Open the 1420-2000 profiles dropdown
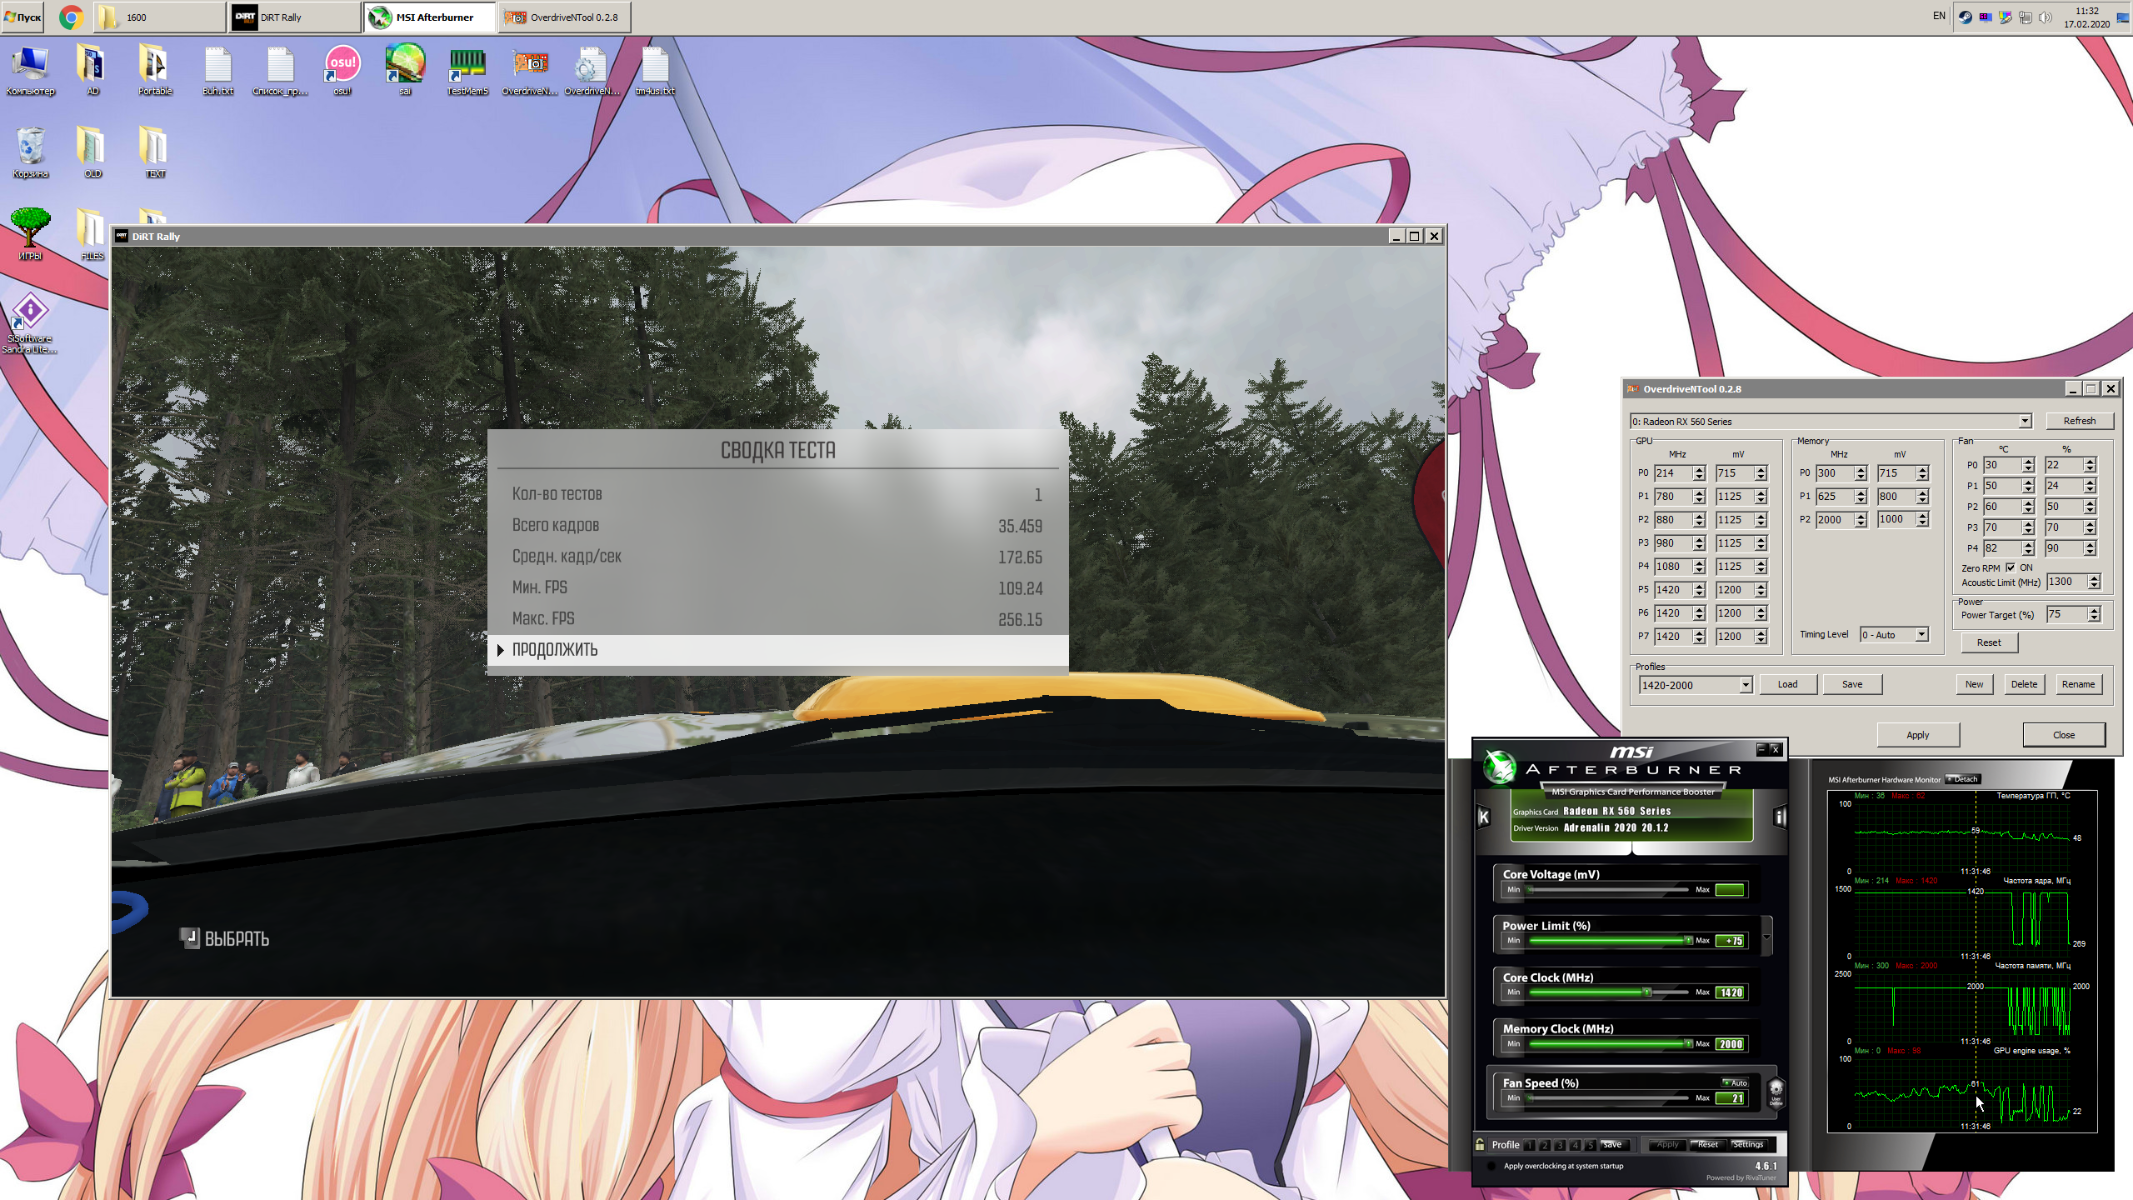 pos(1745,685)
